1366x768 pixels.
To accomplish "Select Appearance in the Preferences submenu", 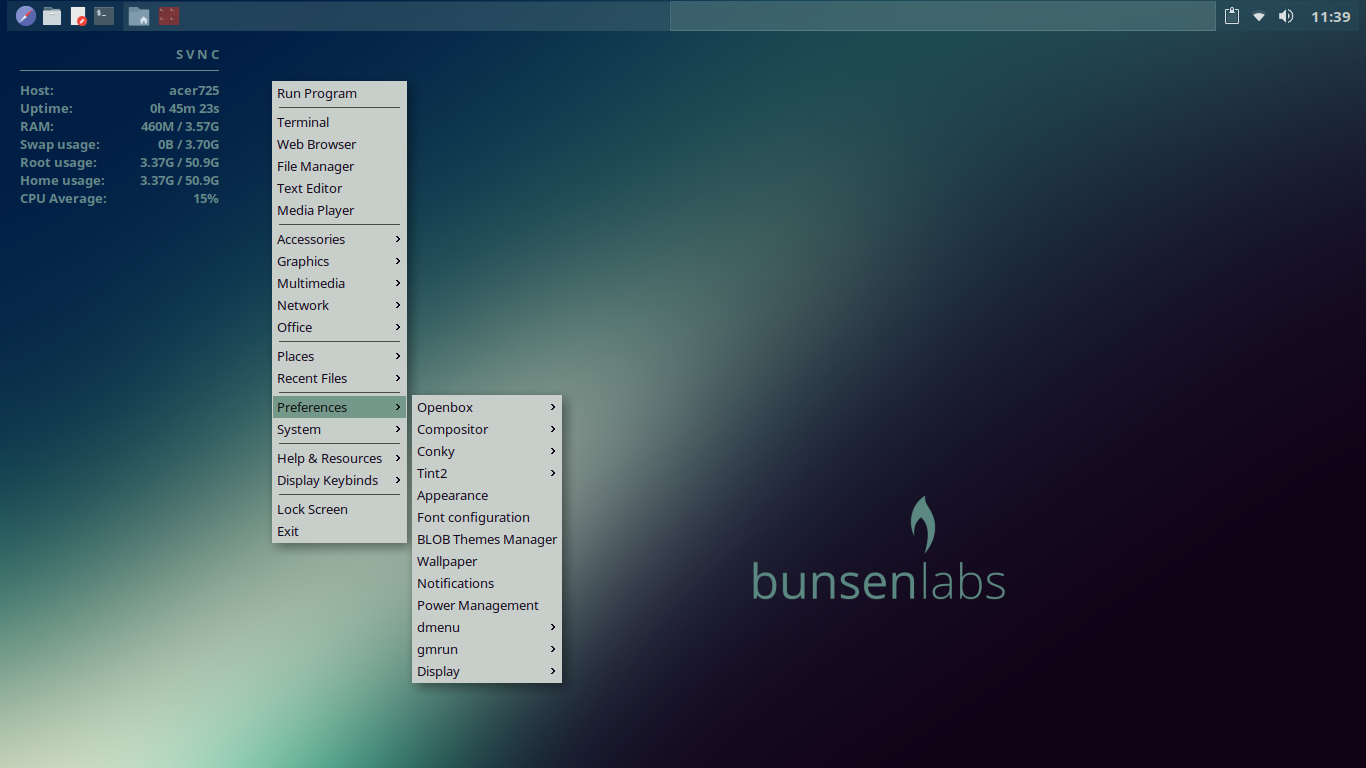I will (487, 496).
